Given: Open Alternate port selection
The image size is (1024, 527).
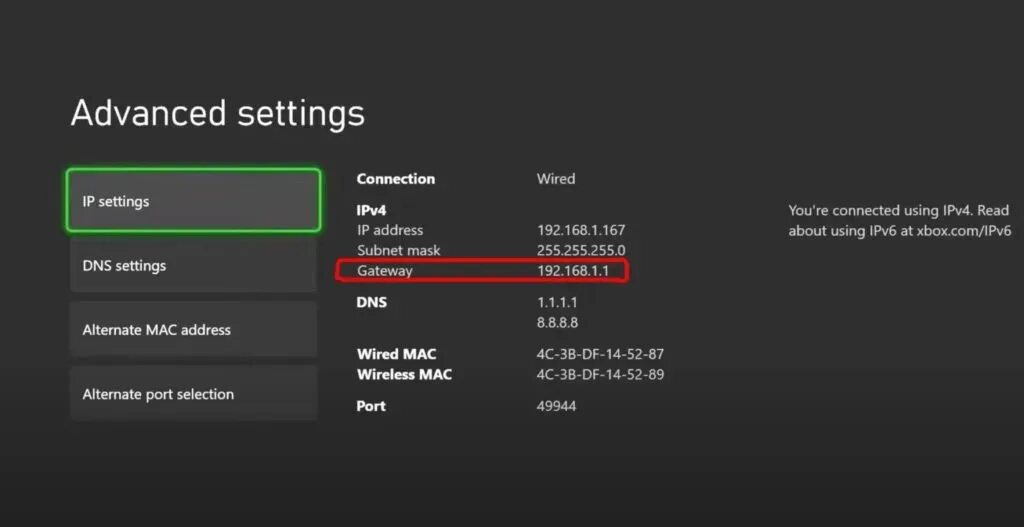Looking at the screenshot, I should (x=193, y=394).
